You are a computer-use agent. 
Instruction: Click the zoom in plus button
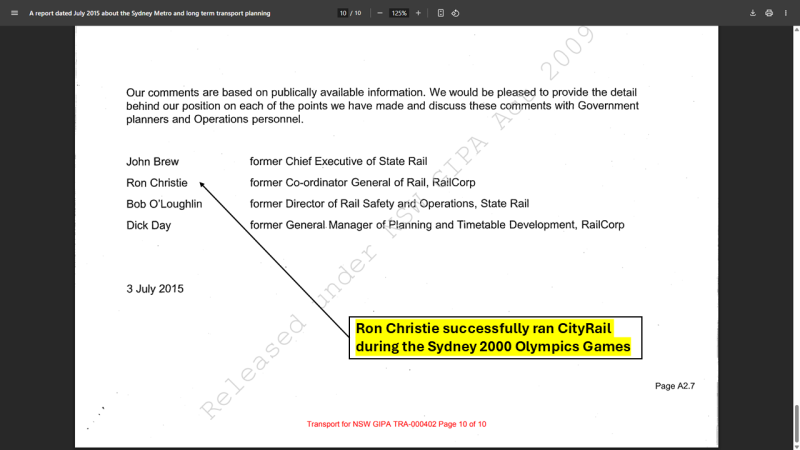(418, 13)
